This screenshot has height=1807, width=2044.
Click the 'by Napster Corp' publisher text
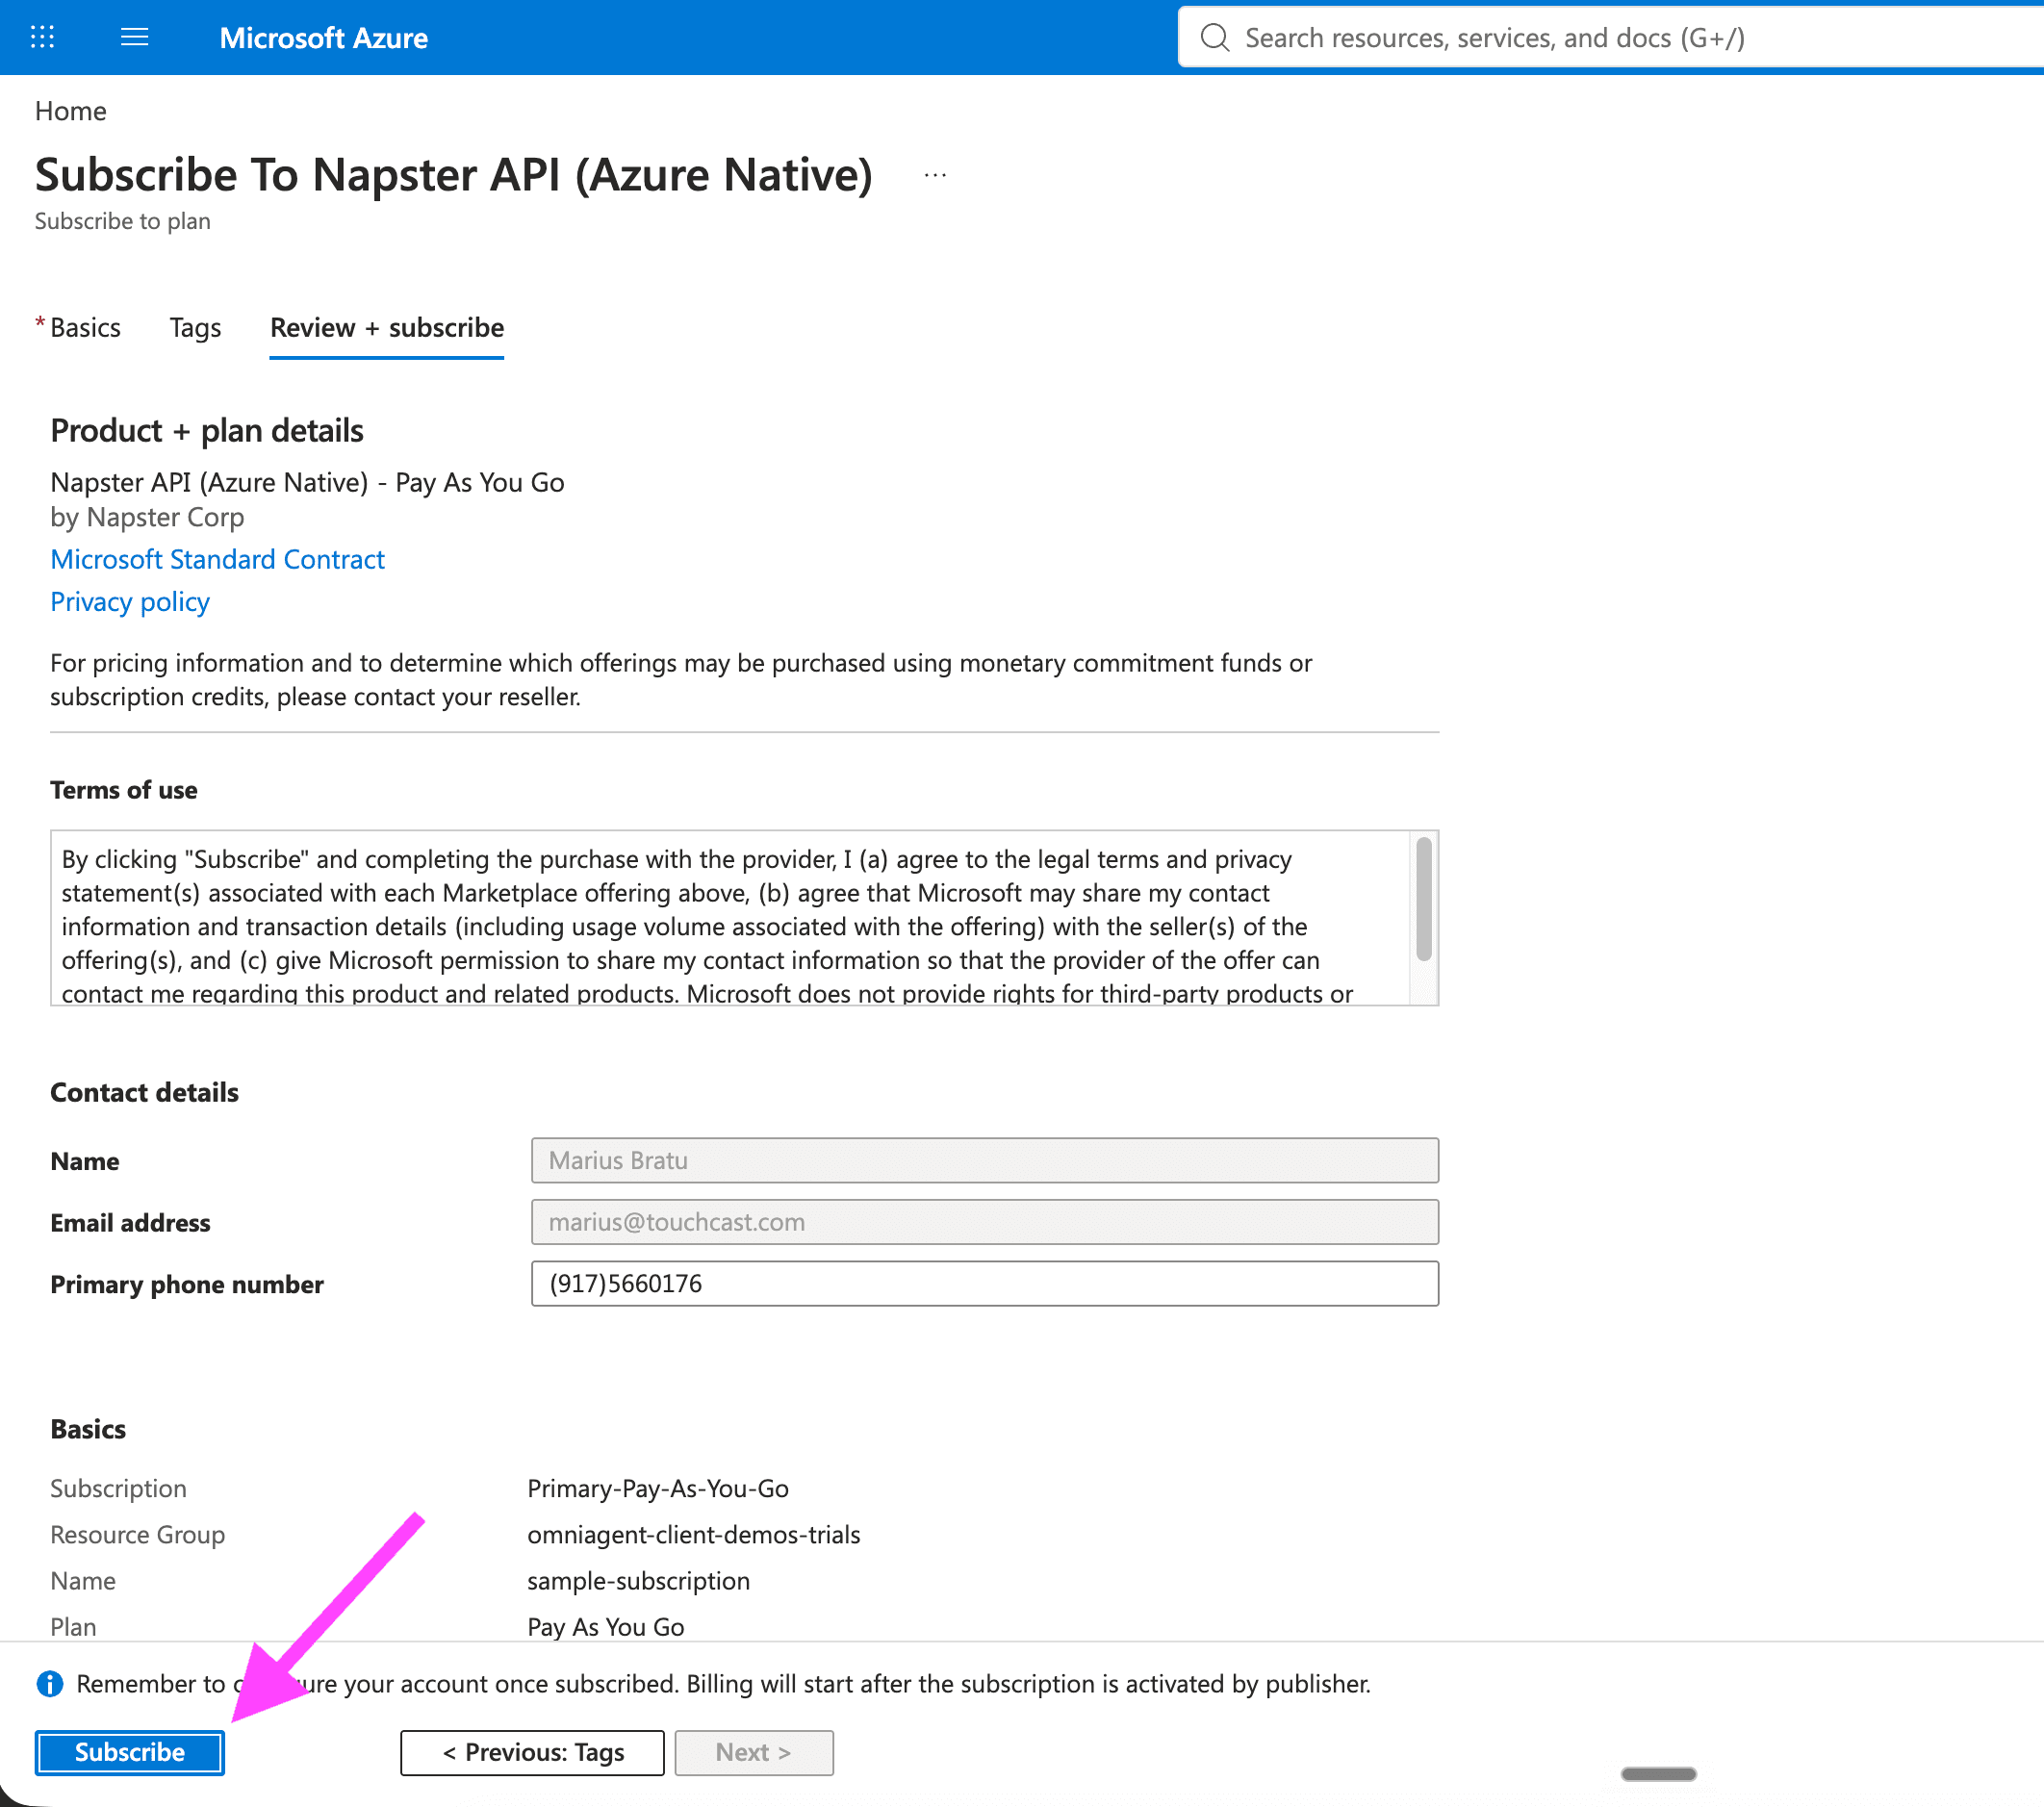pos(147,517)
